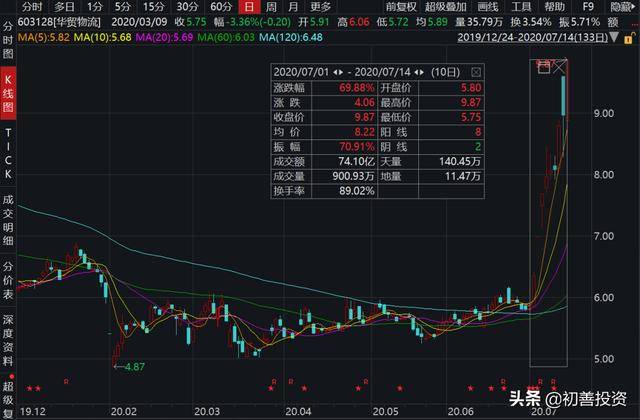
Task: Click the 振幅 70.91% value
Action: pos(356,147)
